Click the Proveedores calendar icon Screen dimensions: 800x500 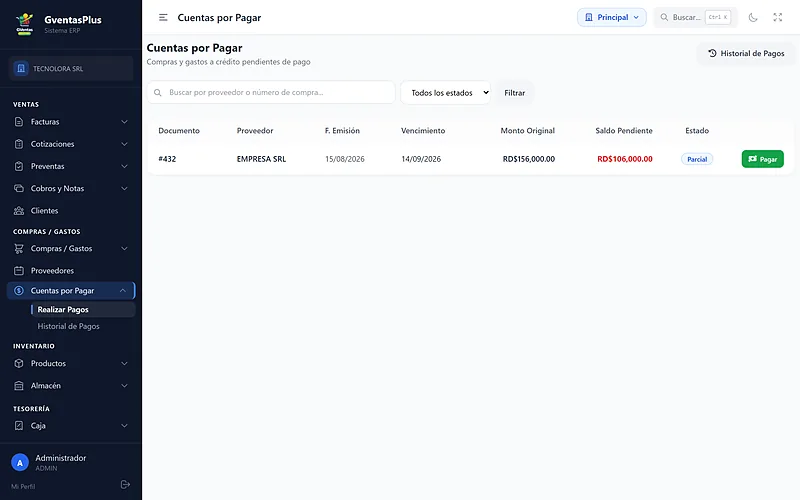click(19, 270)
